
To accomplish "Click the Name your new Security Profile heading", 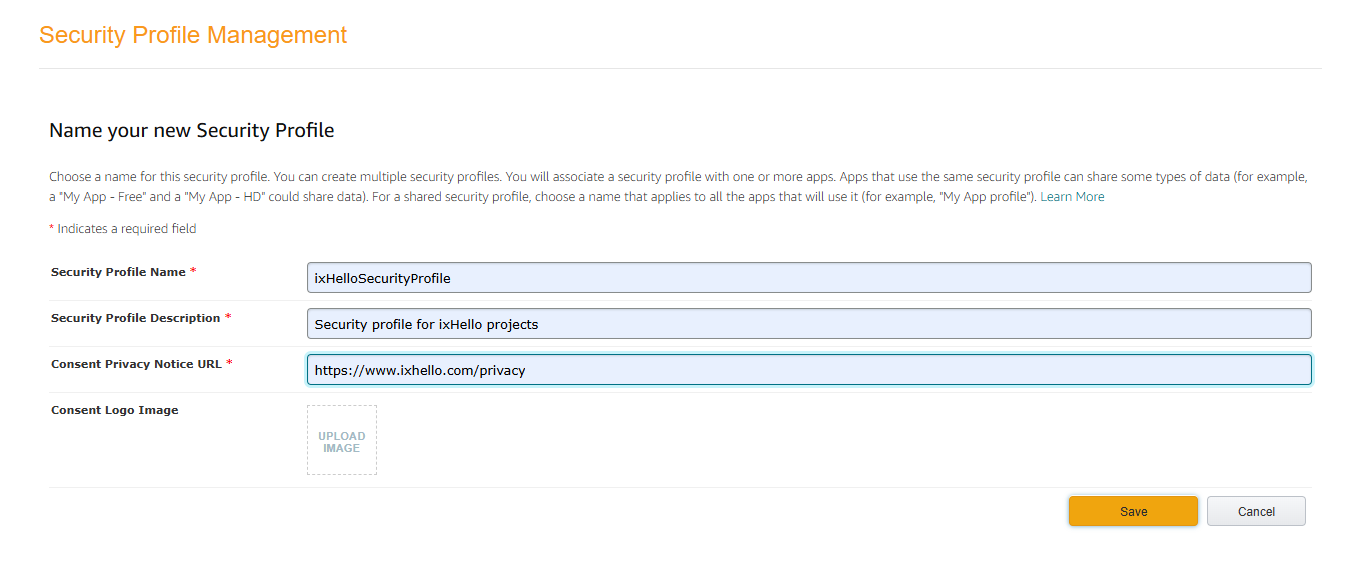I will [192, 130].
